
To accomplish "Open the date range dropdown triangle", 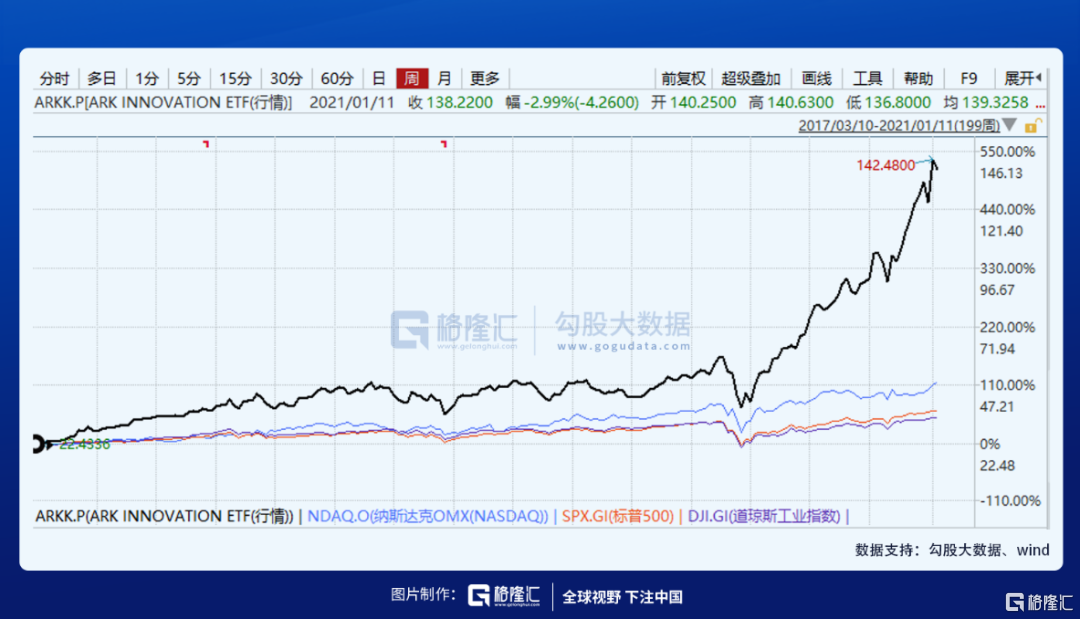I will (x=1010, y=125).
